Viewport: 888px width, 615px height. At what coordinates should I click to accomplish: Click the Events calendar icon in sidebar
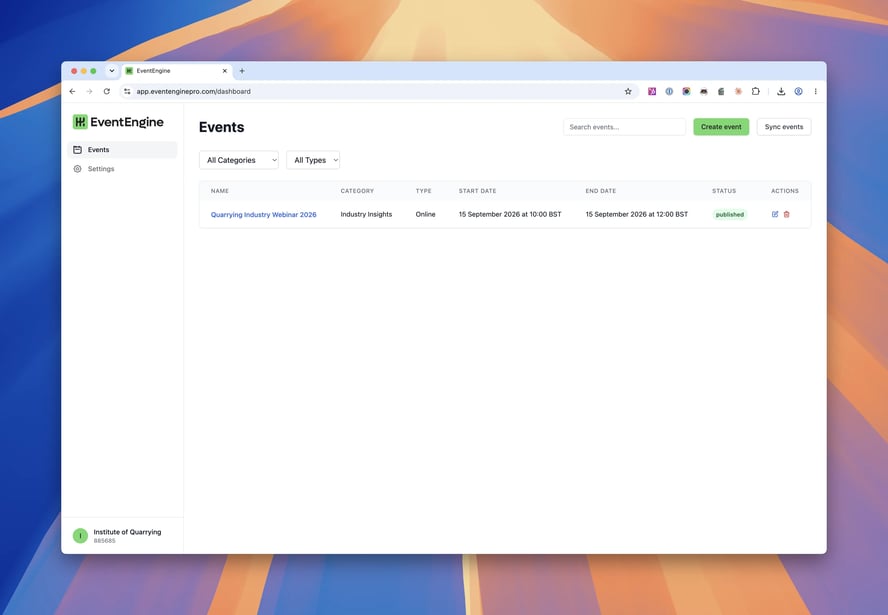[x=78, y=150]
